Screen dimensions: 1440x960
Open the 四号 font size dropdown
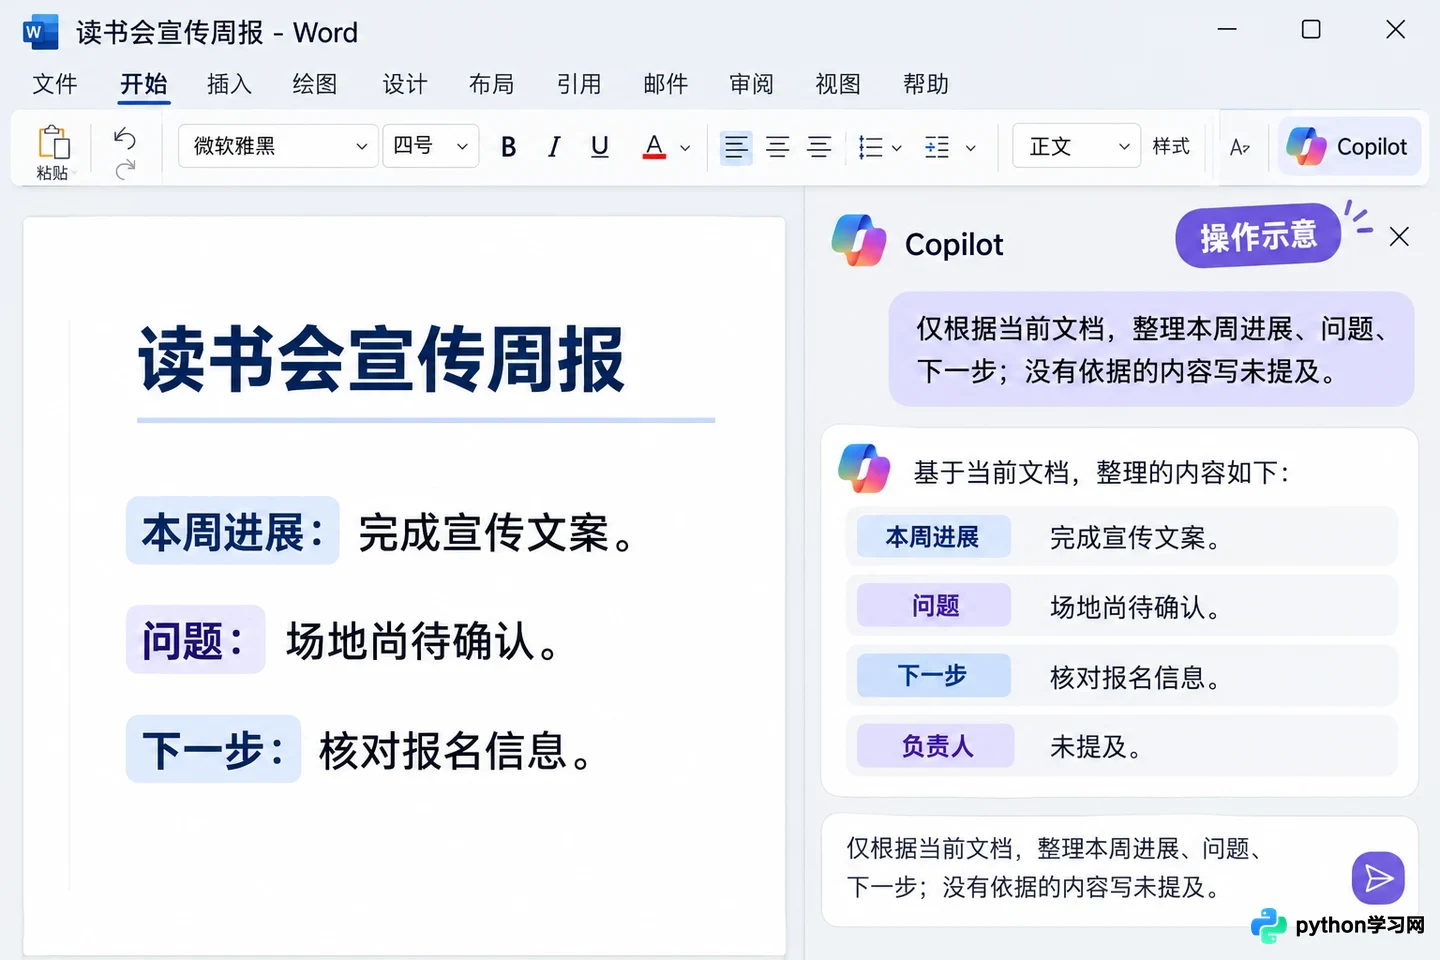[431, 146]
